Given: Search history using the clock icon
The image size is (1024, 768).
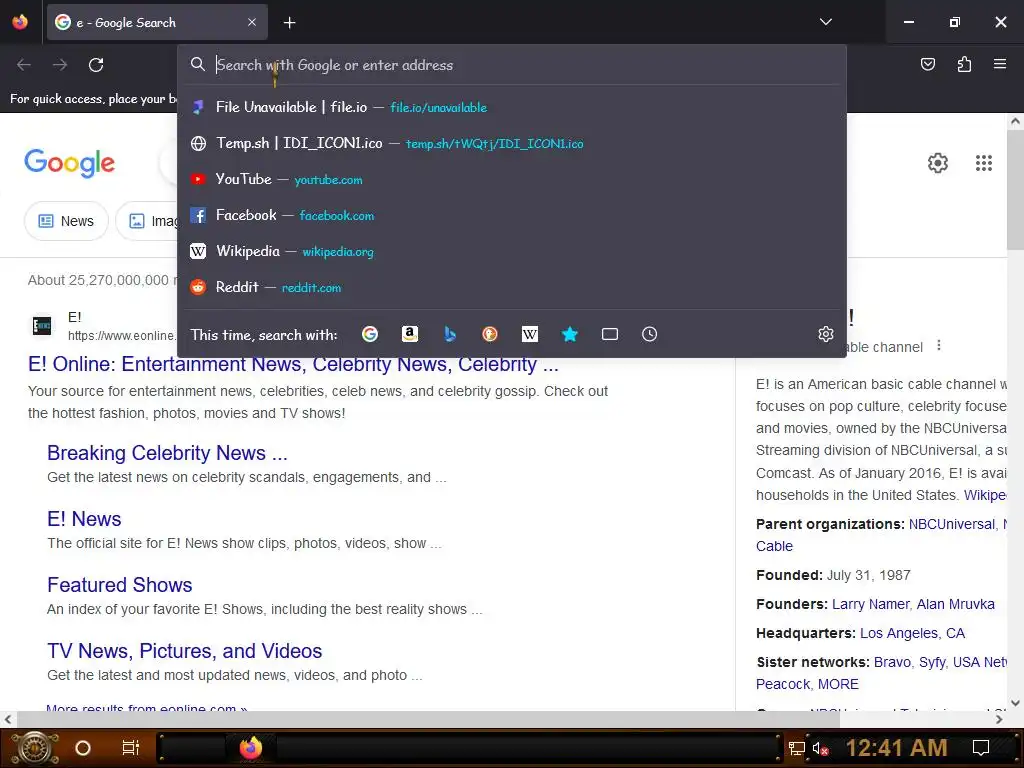Looking at the screenshot, I should pos(649,334).
